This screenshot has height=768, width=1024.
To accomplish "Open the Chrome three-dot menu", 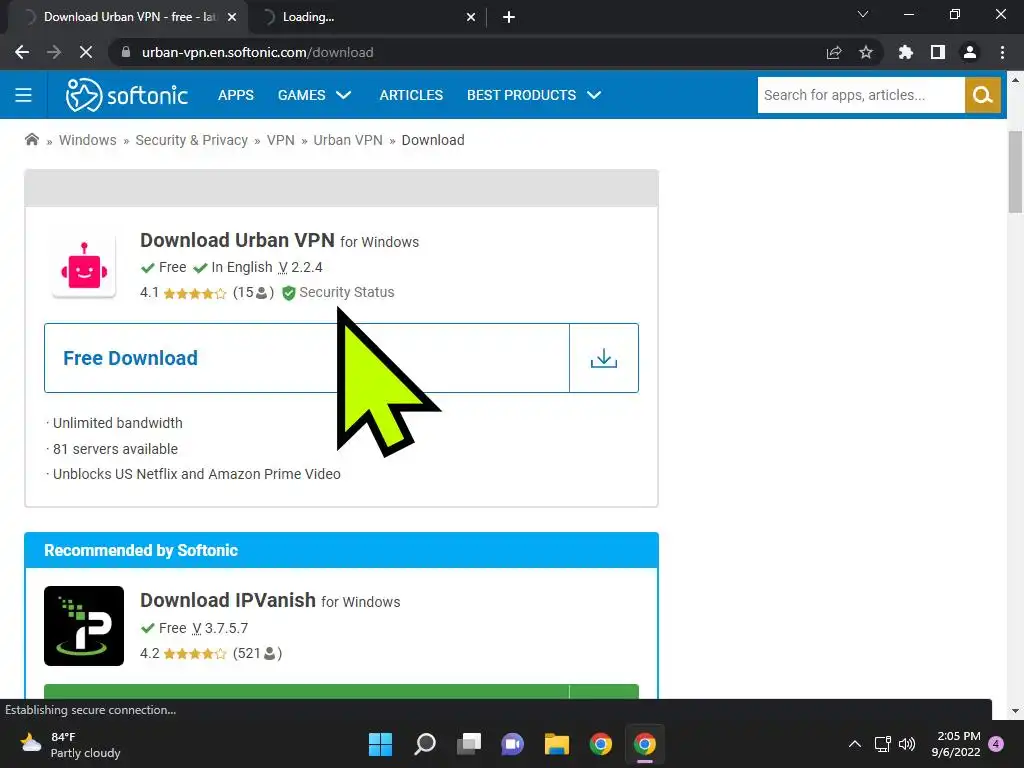I will point(1002,52).
